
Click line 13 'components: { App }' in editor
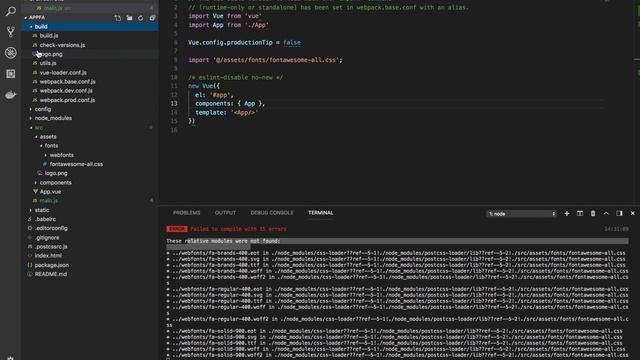point(230,104)
